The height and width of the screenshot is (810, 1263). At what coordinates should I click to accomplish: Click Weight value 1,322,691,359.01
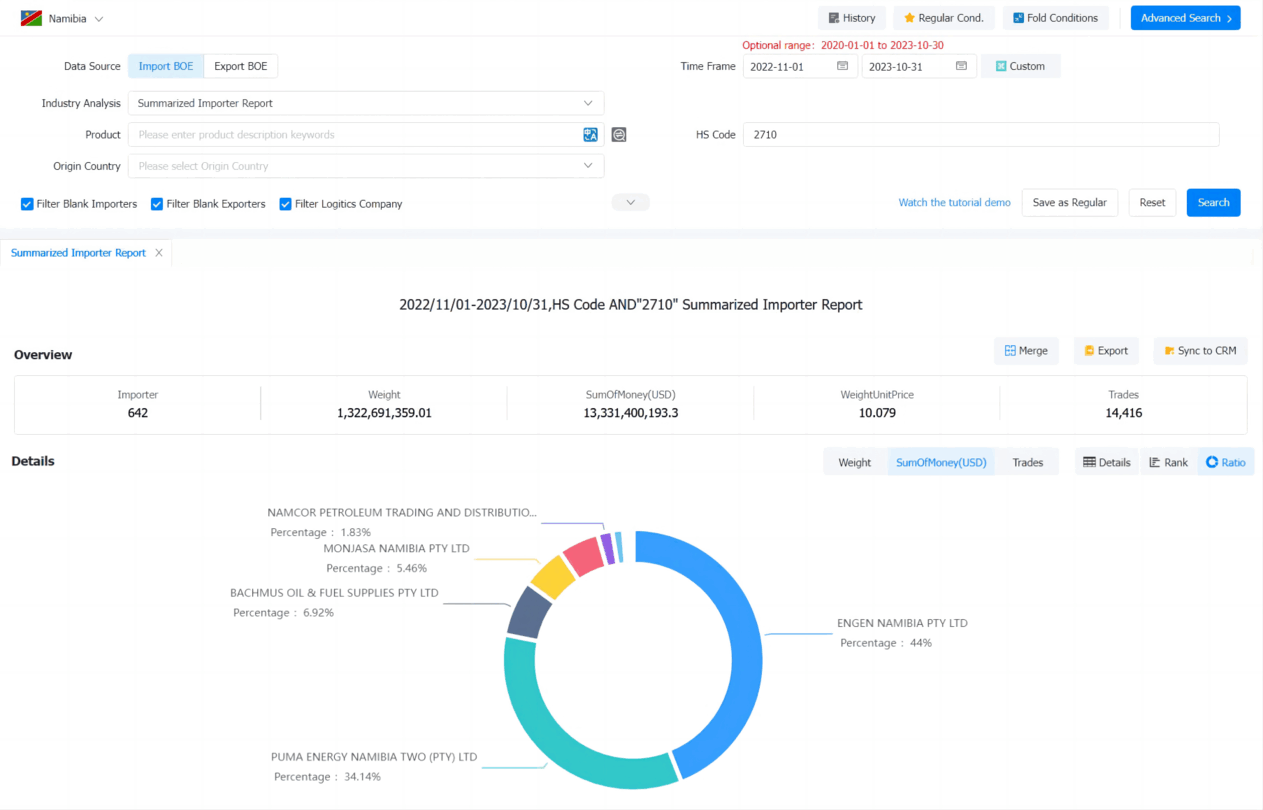[384, 413]
